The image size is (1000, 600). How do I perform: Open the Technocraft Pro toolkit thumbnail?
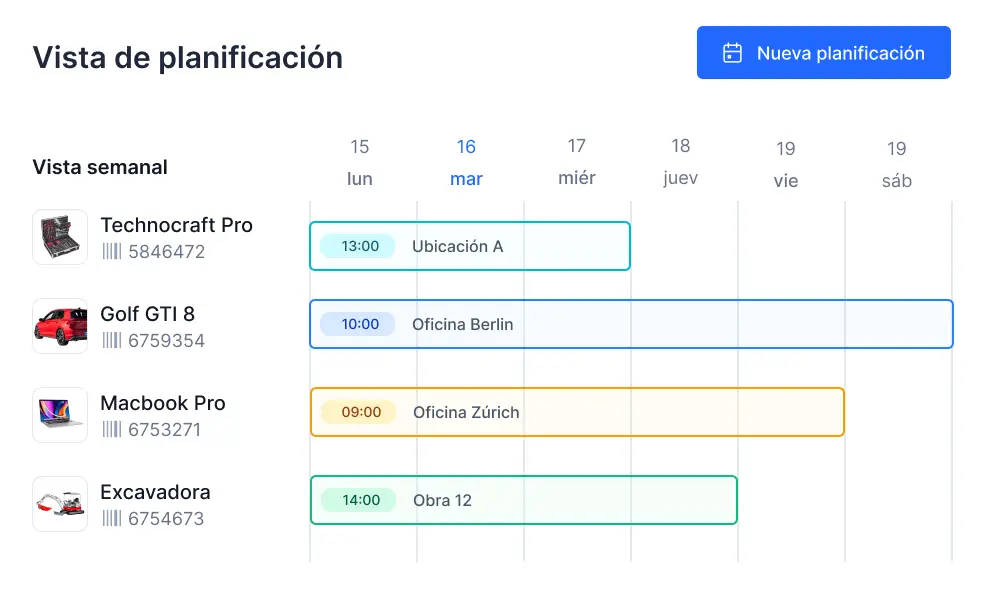point(60,237)
